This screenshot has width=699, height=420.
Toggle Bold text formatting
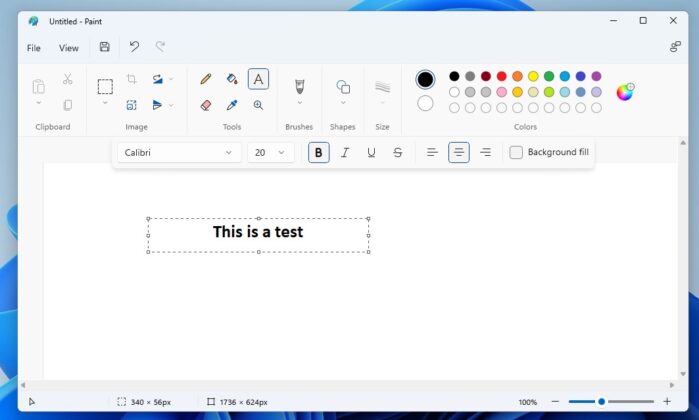[319, 152]
